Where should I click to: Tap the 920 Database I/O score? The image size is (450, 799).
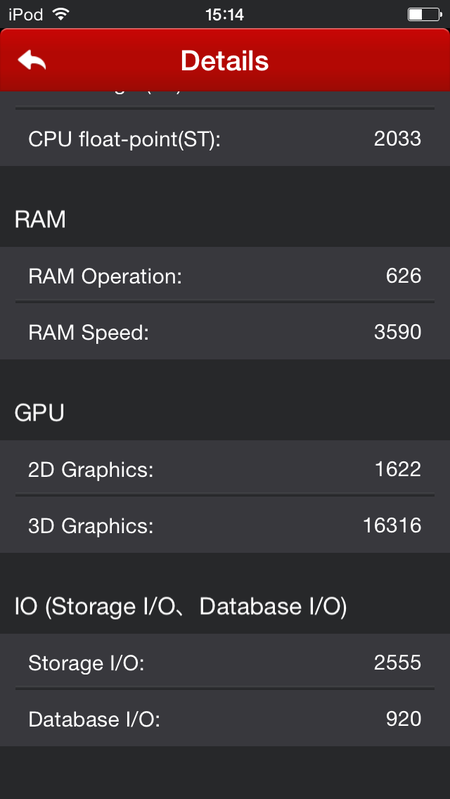point(404,719)
